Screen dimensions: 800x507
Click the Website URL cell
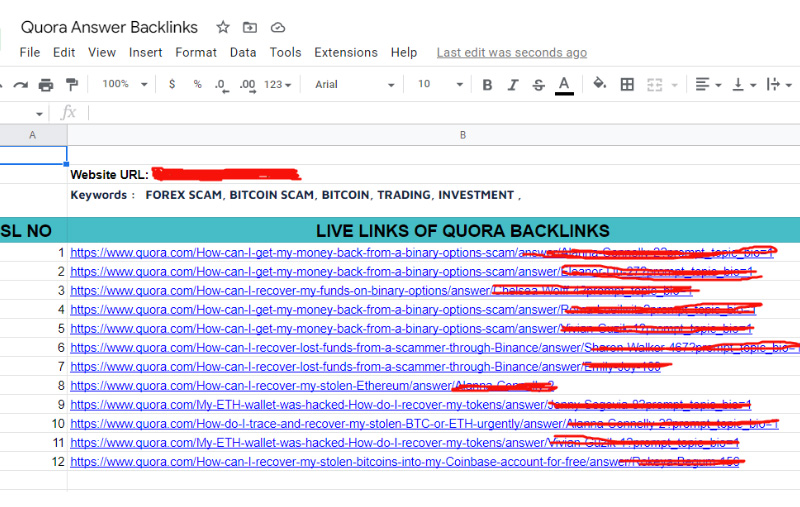(x=434, y=174)
